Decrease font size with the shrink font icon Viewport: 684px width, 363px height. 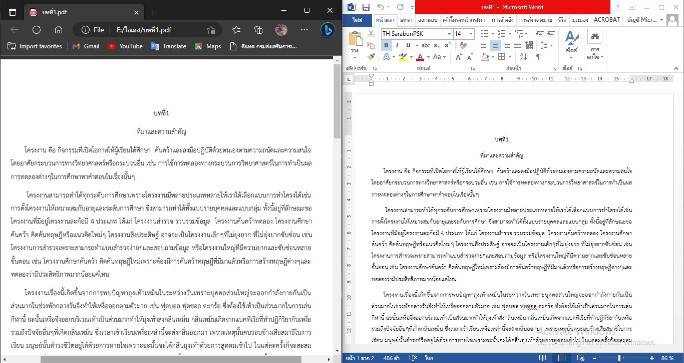(470, 57)
